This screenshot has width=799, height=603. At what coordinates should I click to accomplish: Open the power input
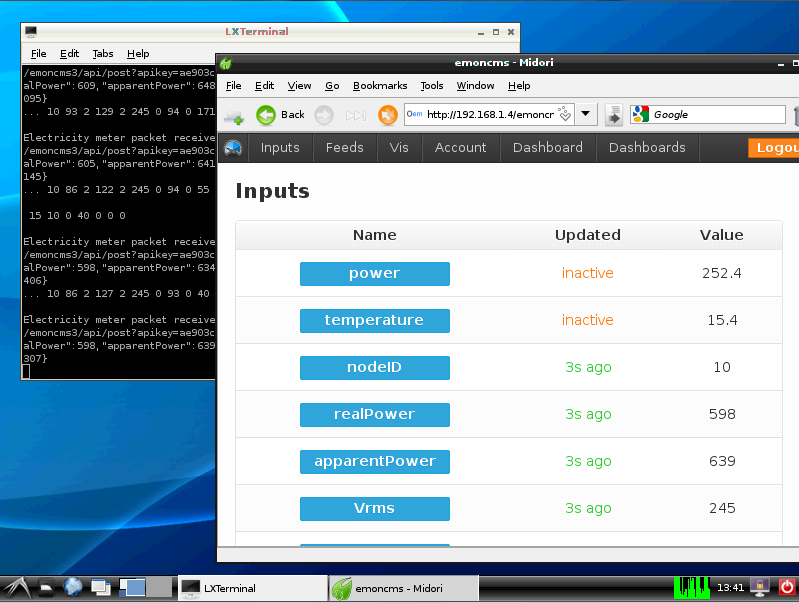(x=375, y=274)
